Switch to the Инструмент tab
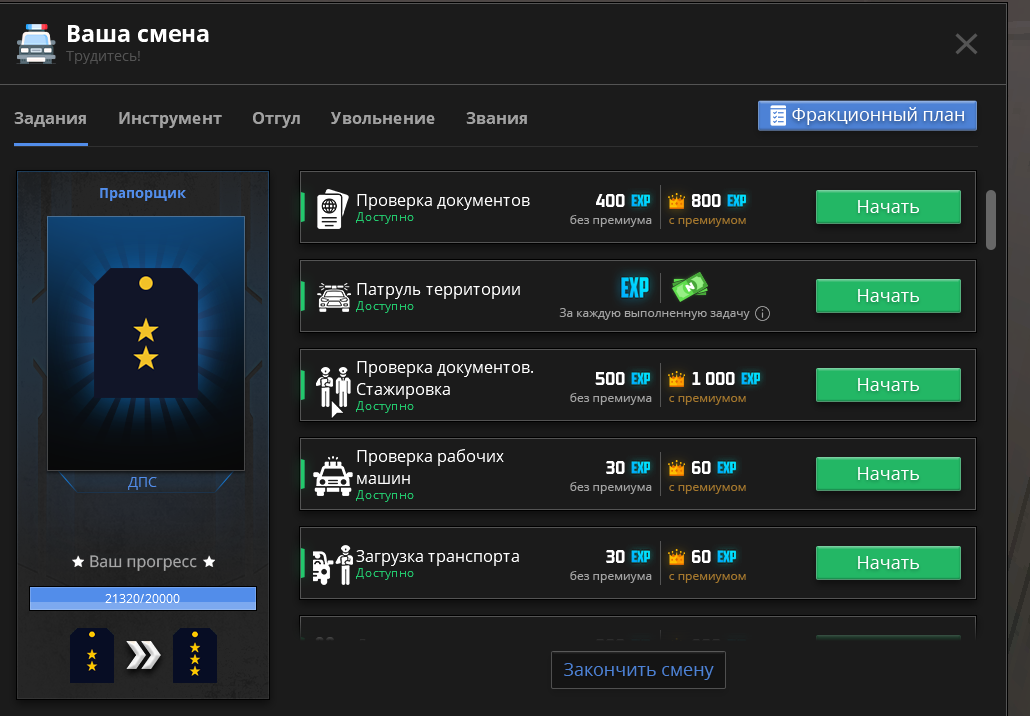Screen dimensions: 1030x716 coord(169,118)
